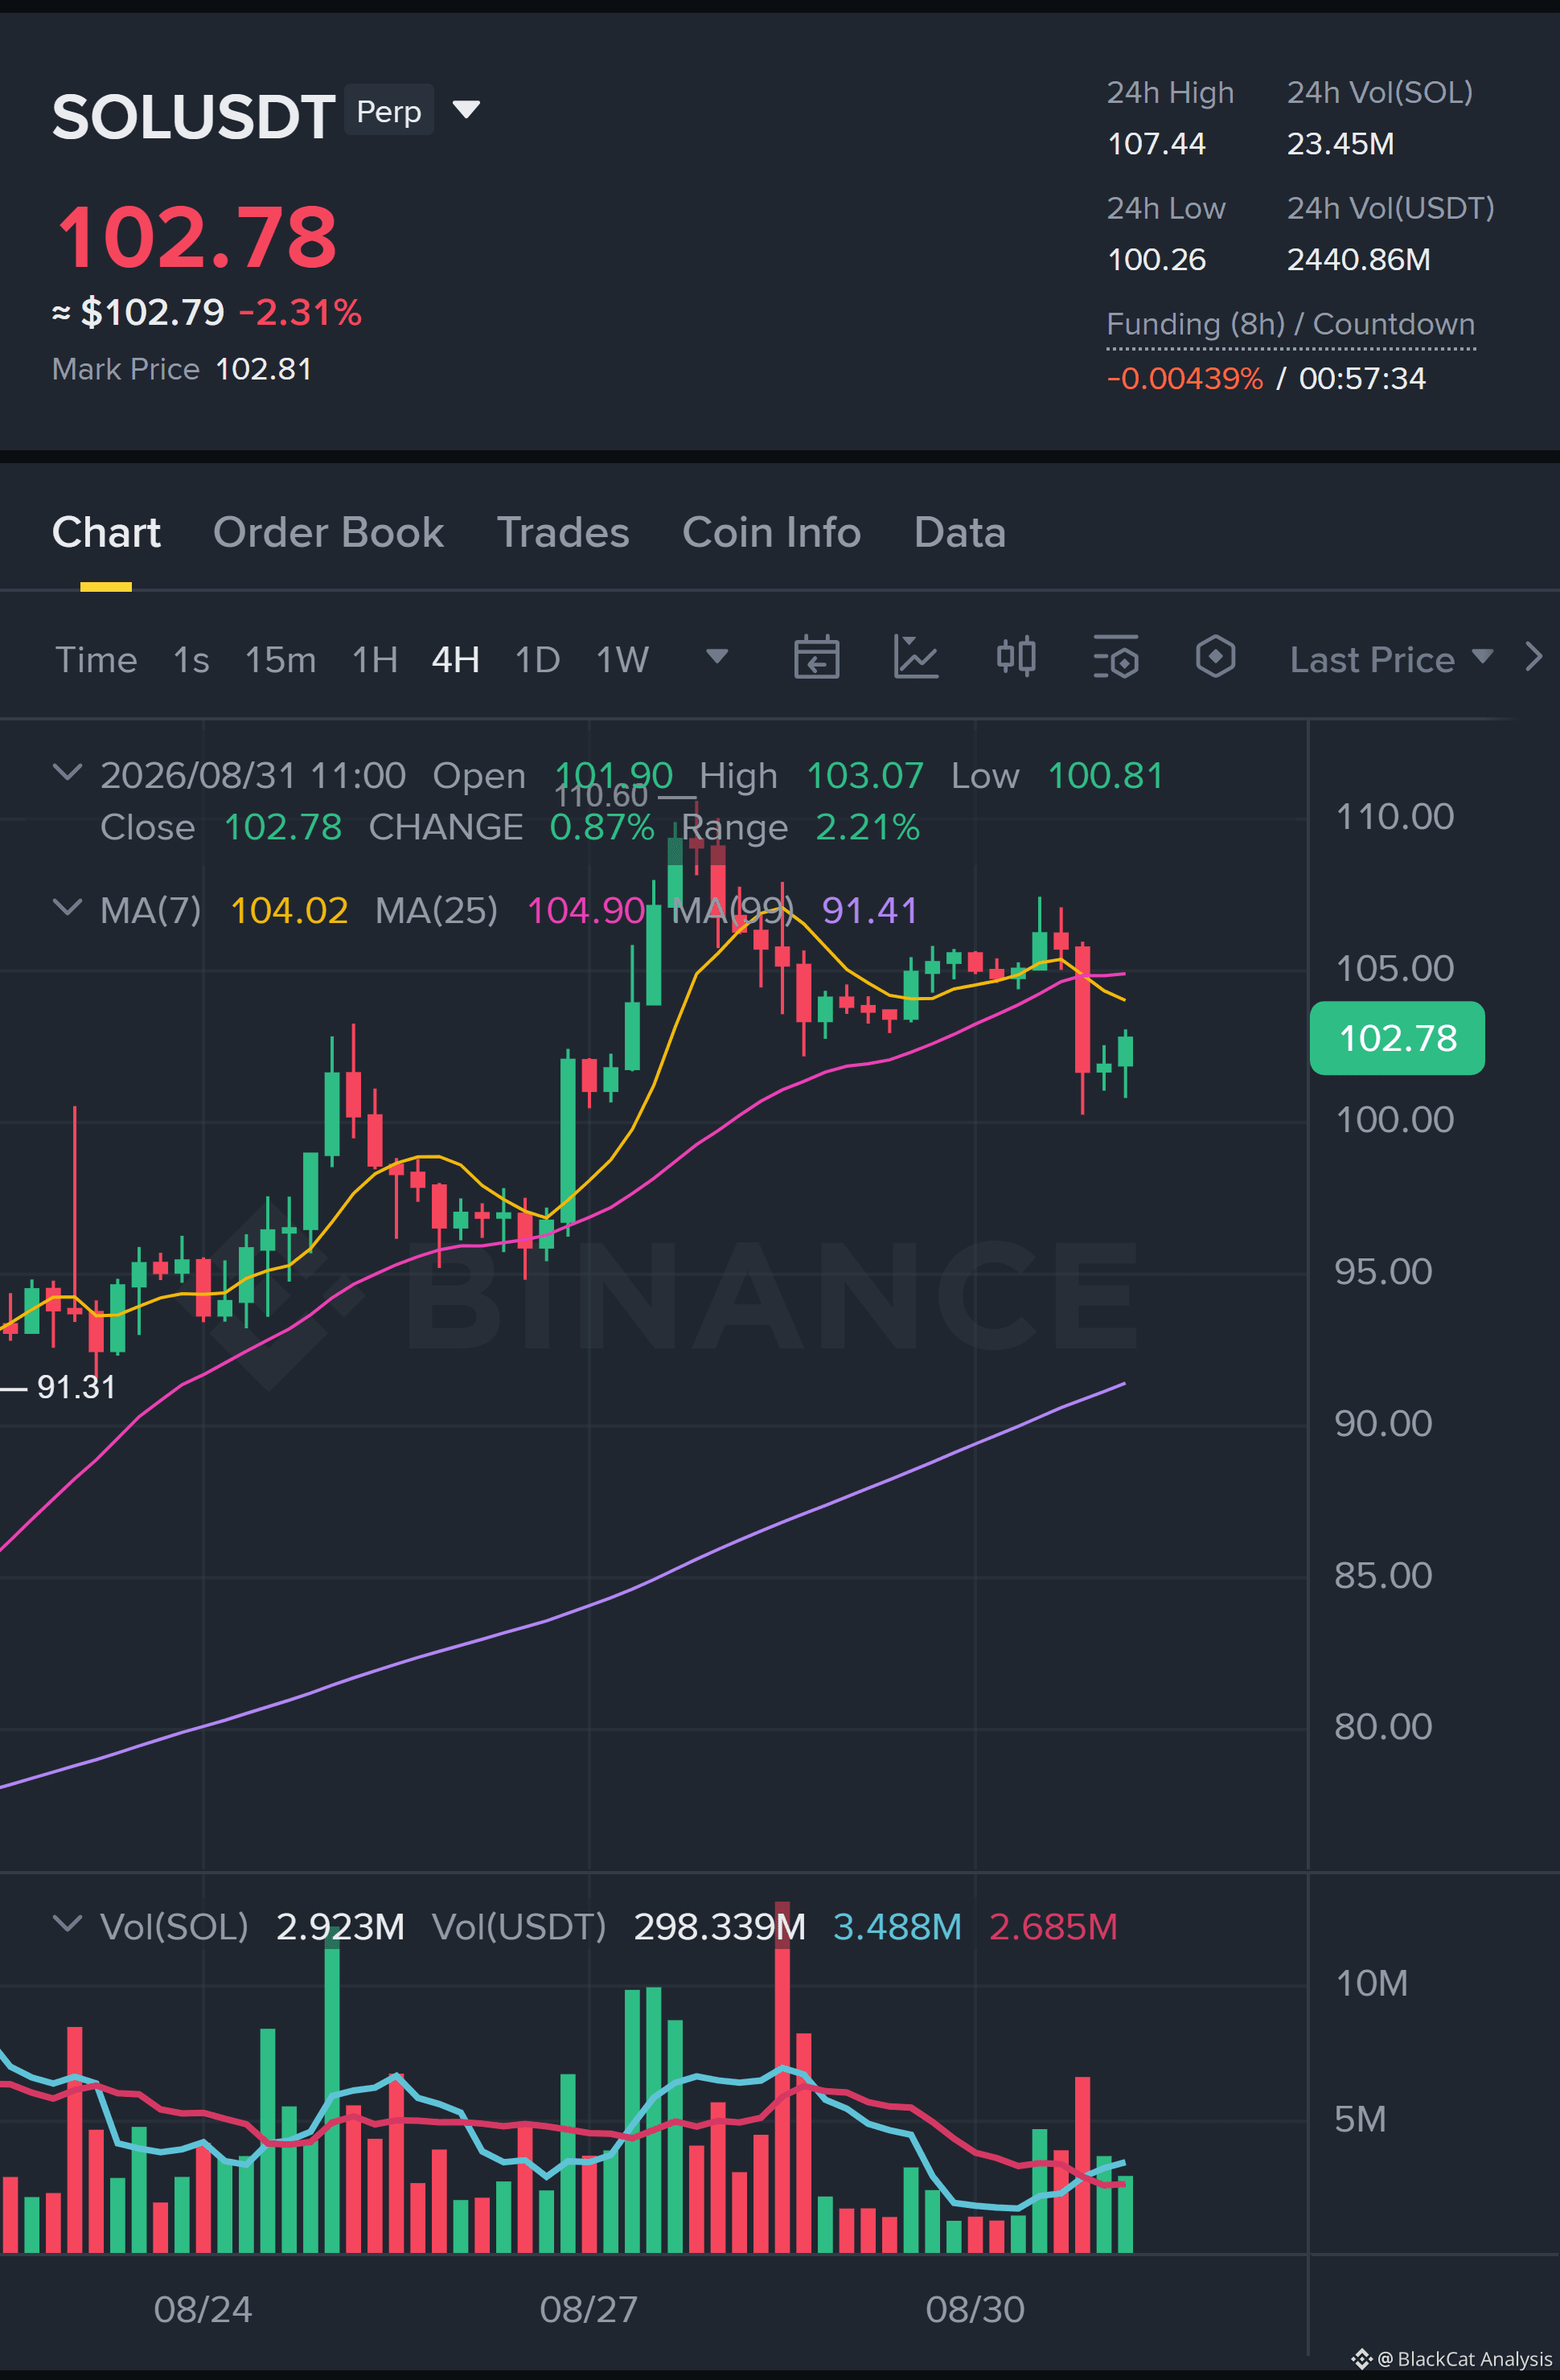Open the calendar date jump icon
This screenshot has height=2380, width=1560.
tap(816, 657)
